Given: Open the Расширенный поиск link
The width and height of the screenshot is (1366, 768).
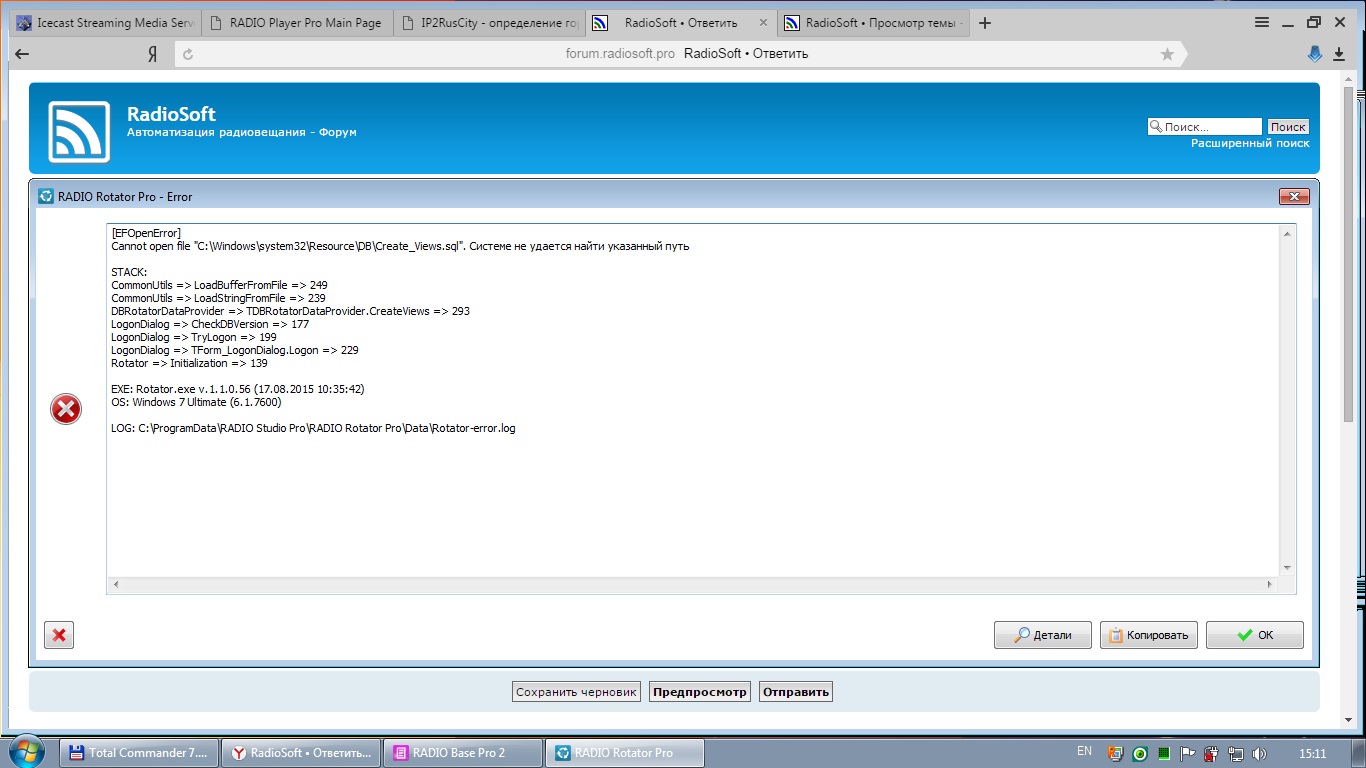Looking at the screenshot, I should tap(1250, 143).
